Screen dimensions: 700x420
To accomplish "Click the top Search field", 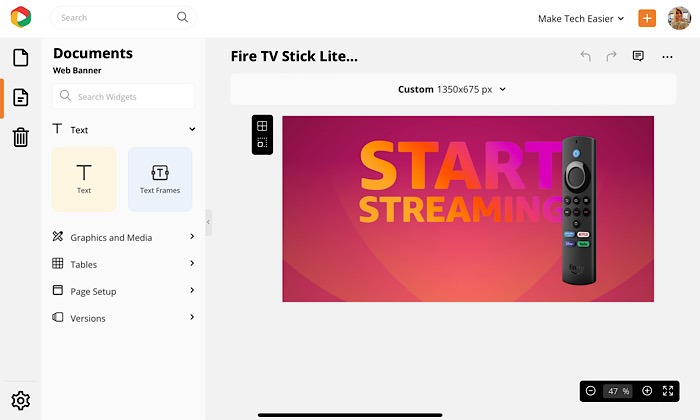I will point(123,17).
